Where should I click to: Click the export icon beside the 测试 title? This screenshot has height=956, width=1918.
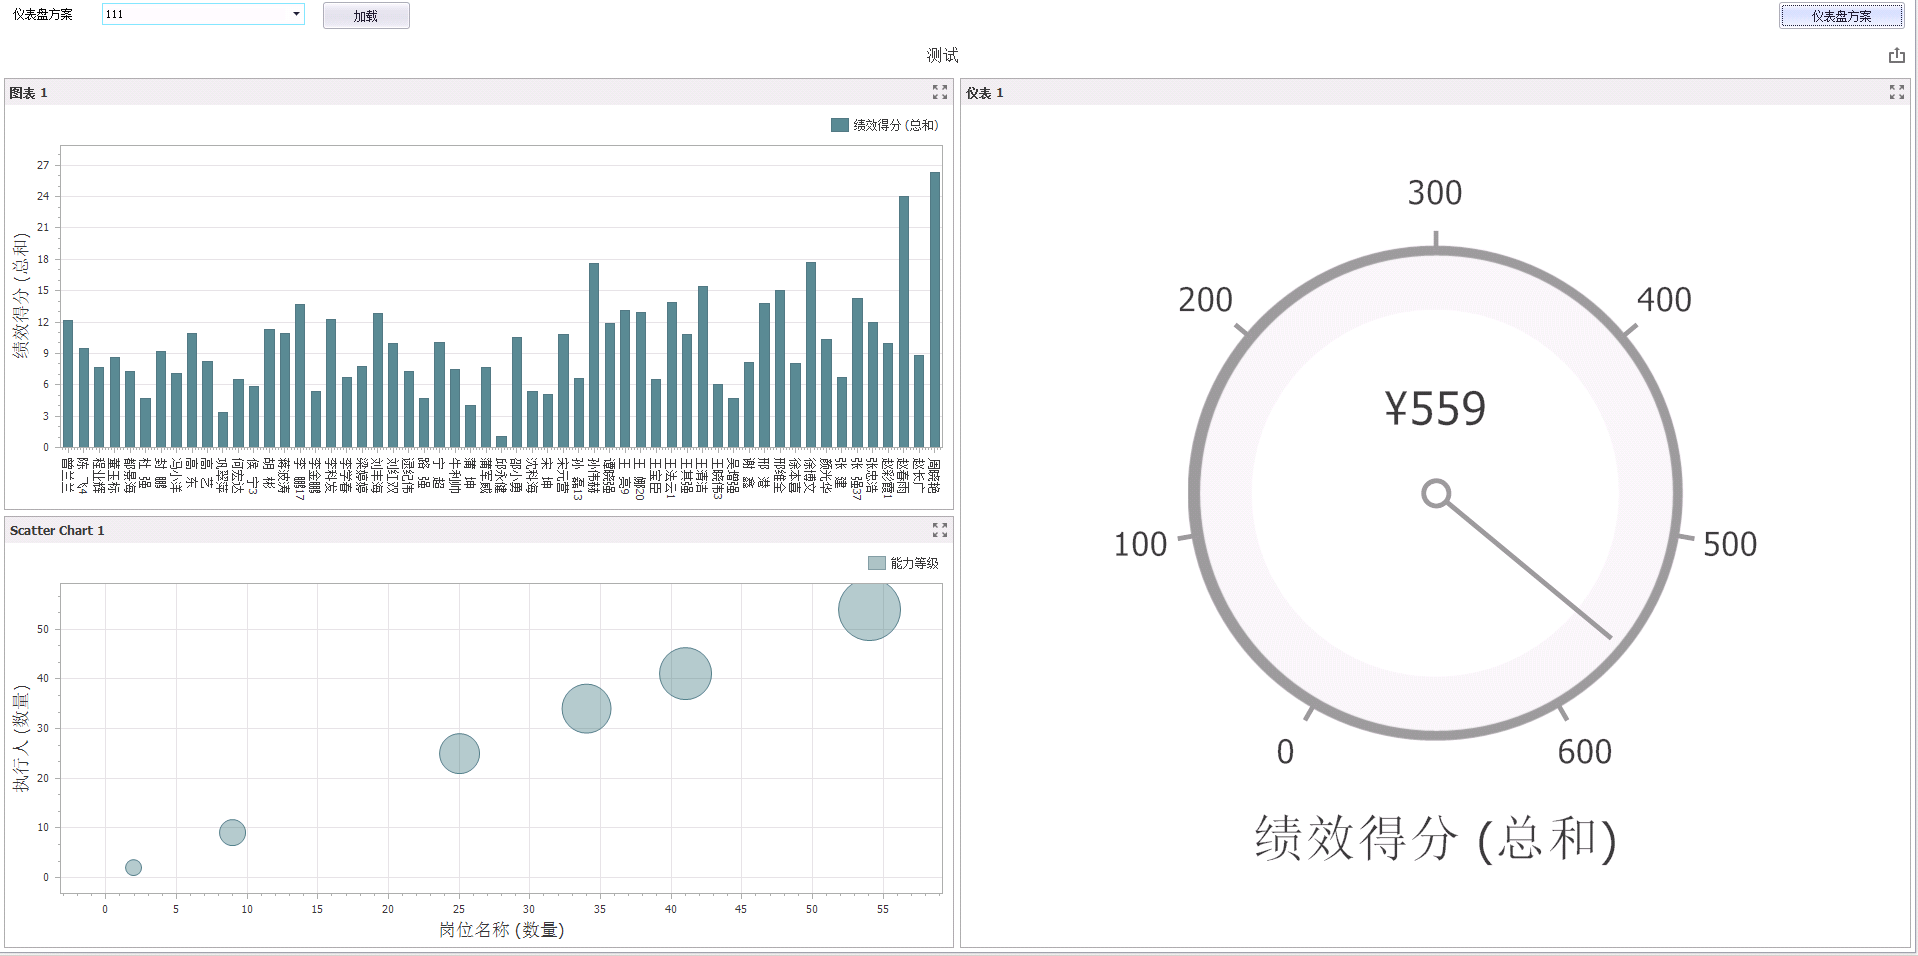[x=1896, y=56]
